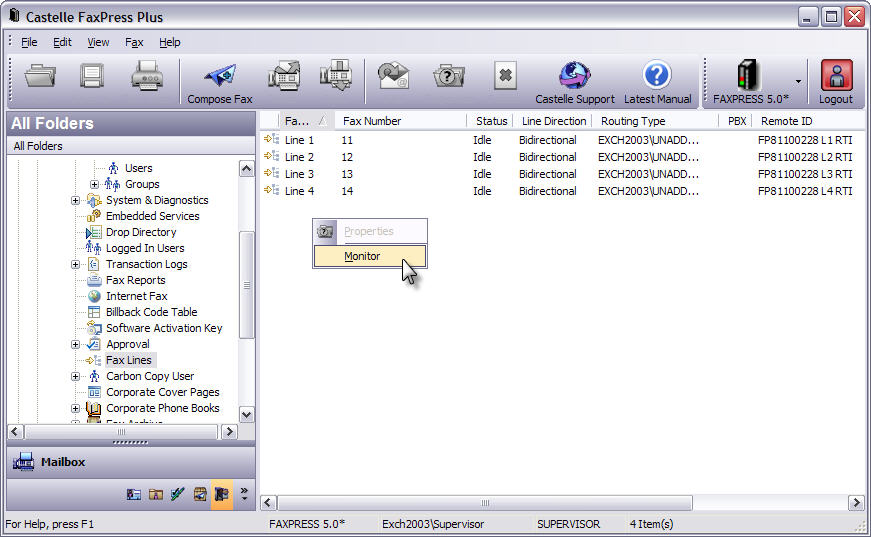Select Embedded Services in the tree

click(152, 216)
